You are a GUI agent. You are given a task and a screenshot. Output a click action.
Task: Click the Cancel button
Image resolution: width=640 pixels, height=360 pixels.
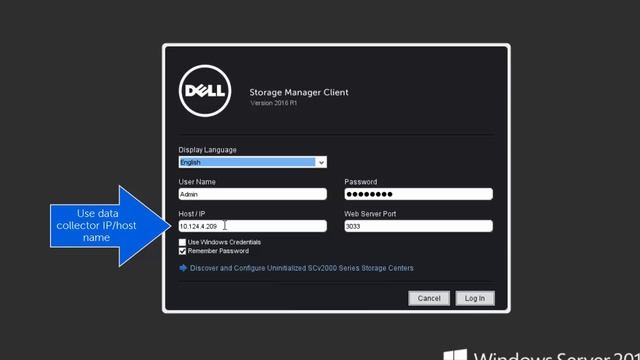[x=429, y=298]
